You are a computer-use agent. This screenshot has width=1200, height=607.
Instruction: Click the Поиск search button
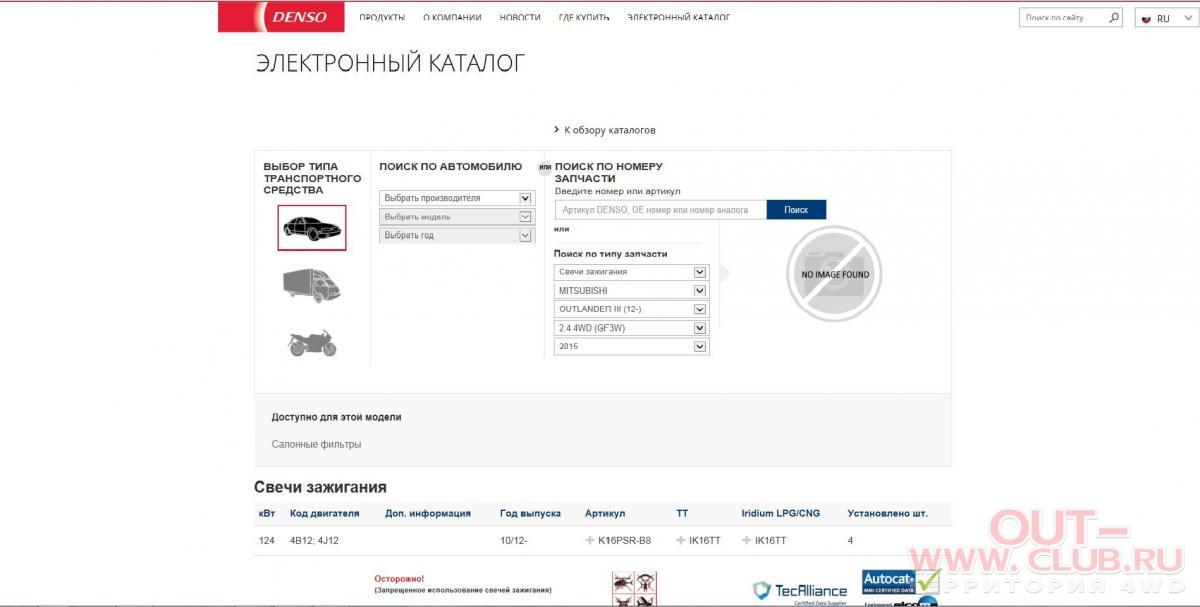tap(796, 210)
